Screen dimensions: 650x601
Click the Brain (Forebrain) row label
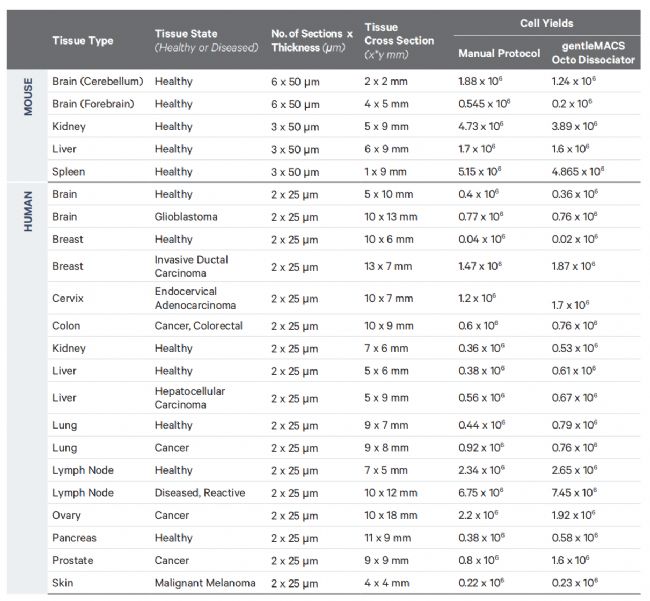(x=96, y=104)
